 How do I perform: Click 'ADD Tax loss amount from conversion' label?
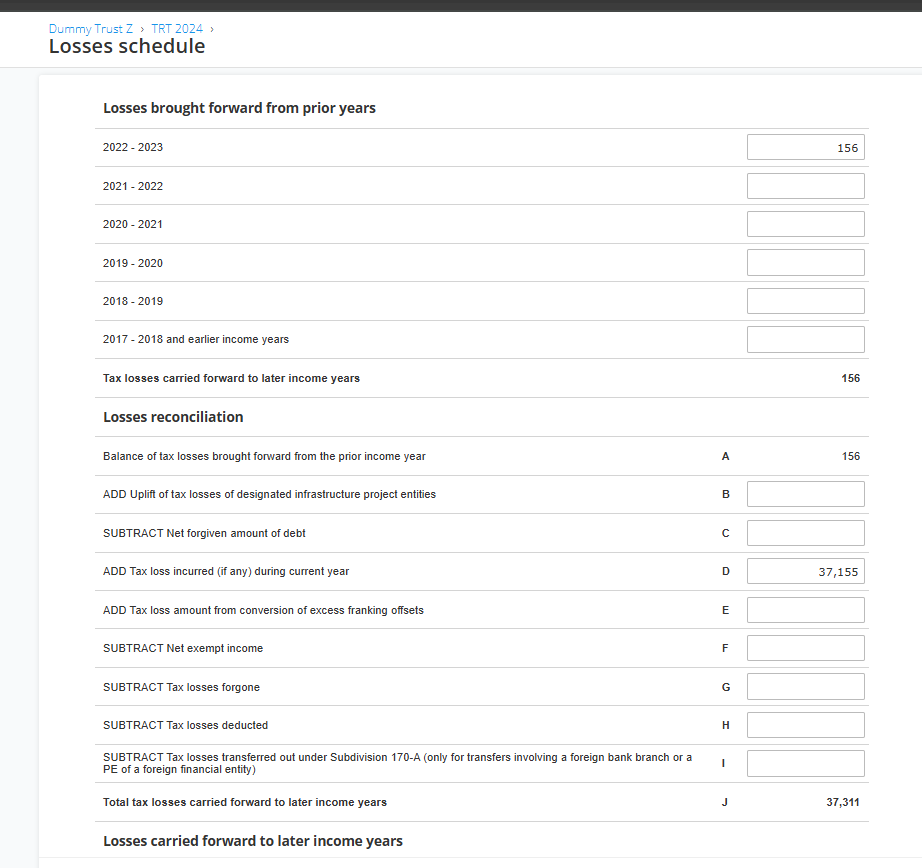(x=263, y=610)
